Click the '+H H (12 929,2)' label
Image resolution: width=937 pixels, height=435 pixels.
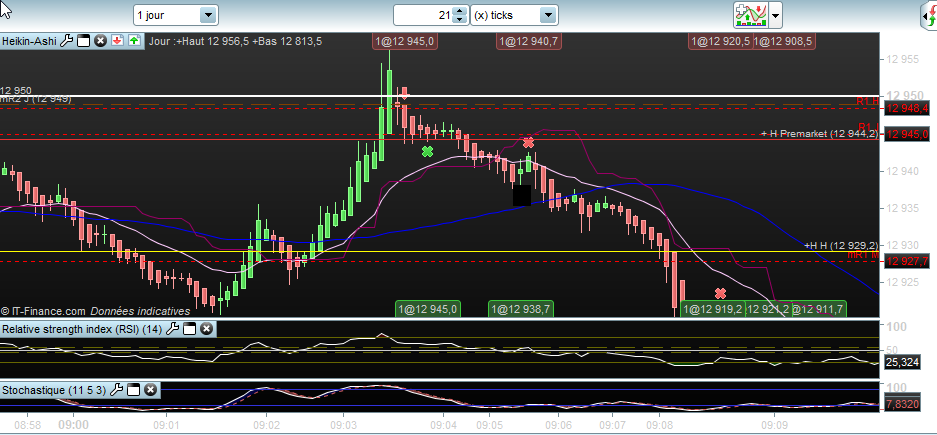tap(841, 245)
